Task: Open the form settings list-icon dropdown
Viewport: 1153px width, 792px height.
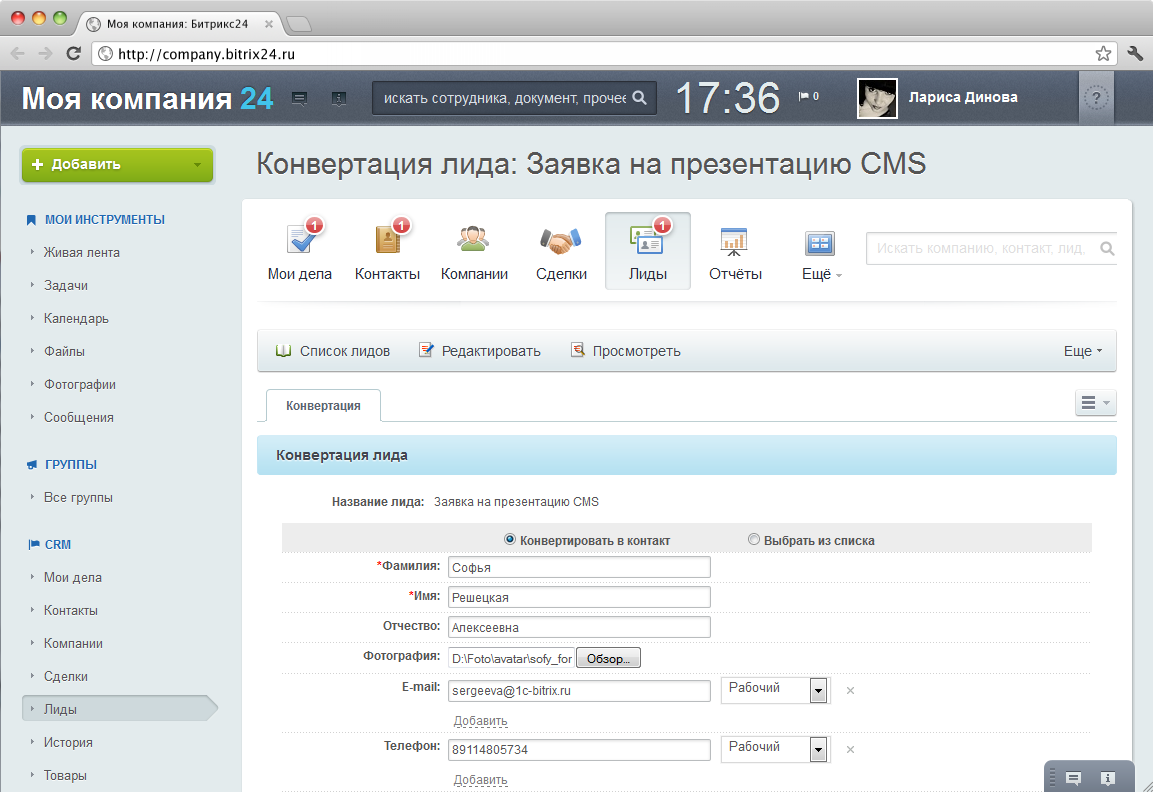Action: pyautogui.click(x=1095, y=402)
